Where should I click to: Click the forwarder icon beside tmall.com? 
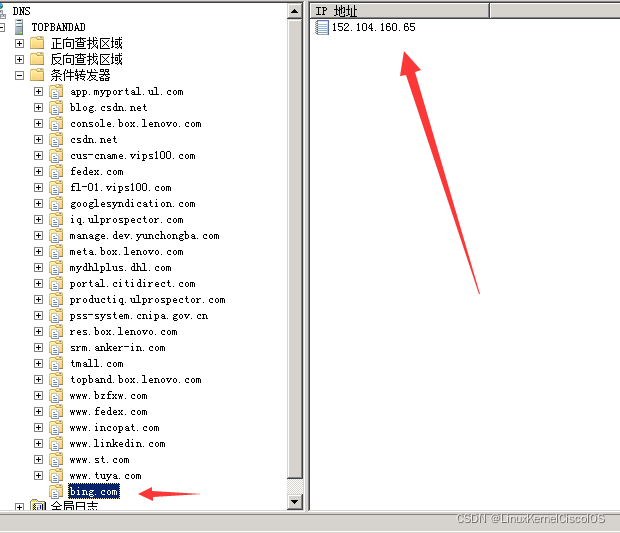[x=56, y=363]
